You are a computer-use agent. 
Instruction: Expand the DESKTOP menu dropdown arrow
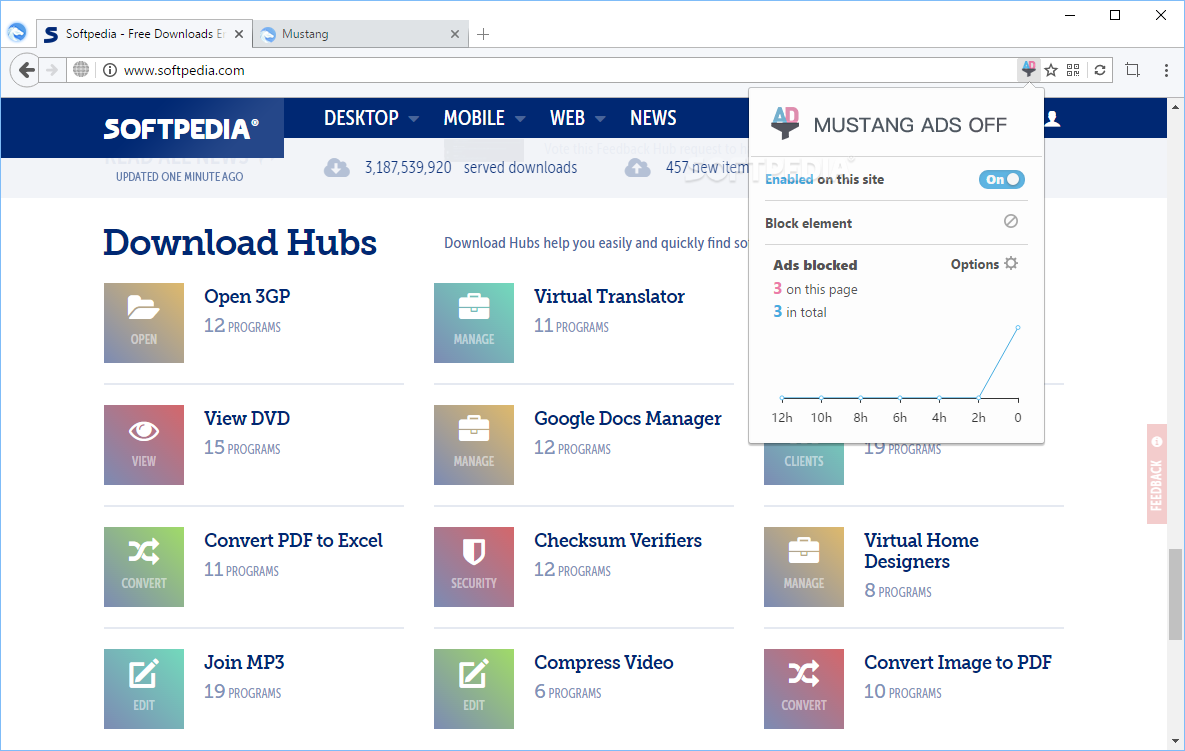click(x=413, y=119)
